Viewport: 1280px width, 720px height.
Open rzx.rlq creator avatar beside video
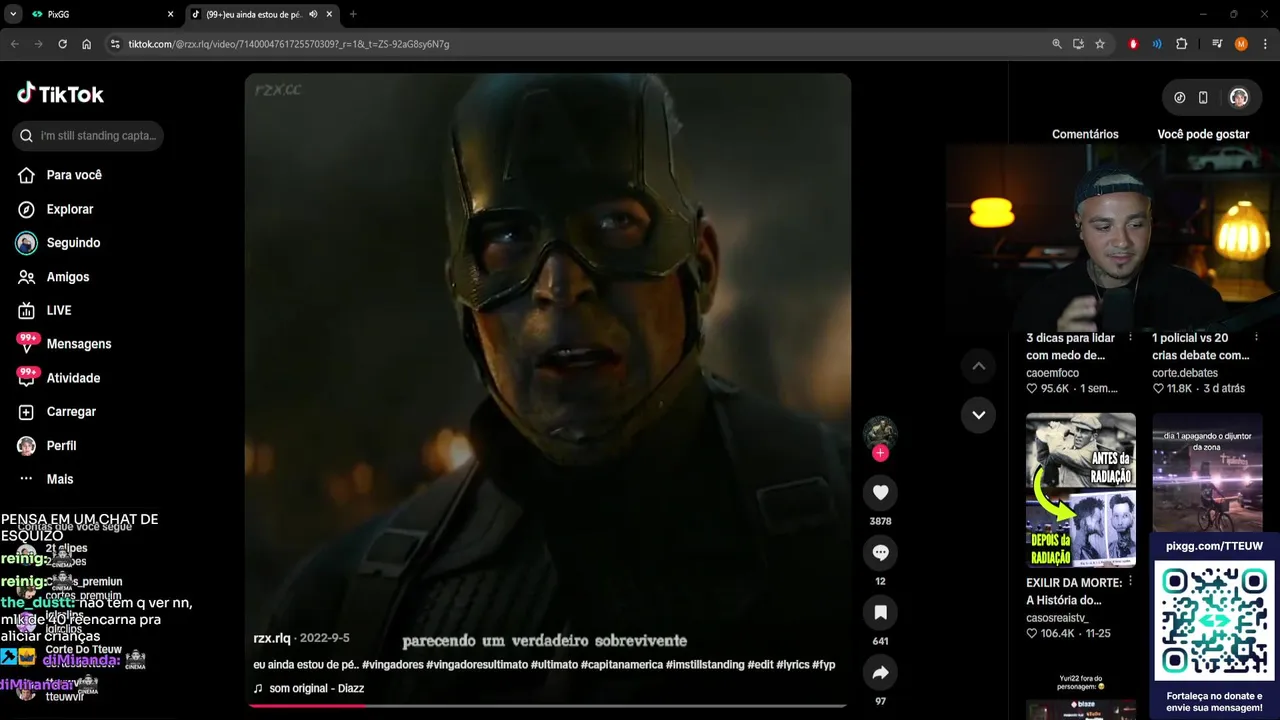(x=880, y=432)
